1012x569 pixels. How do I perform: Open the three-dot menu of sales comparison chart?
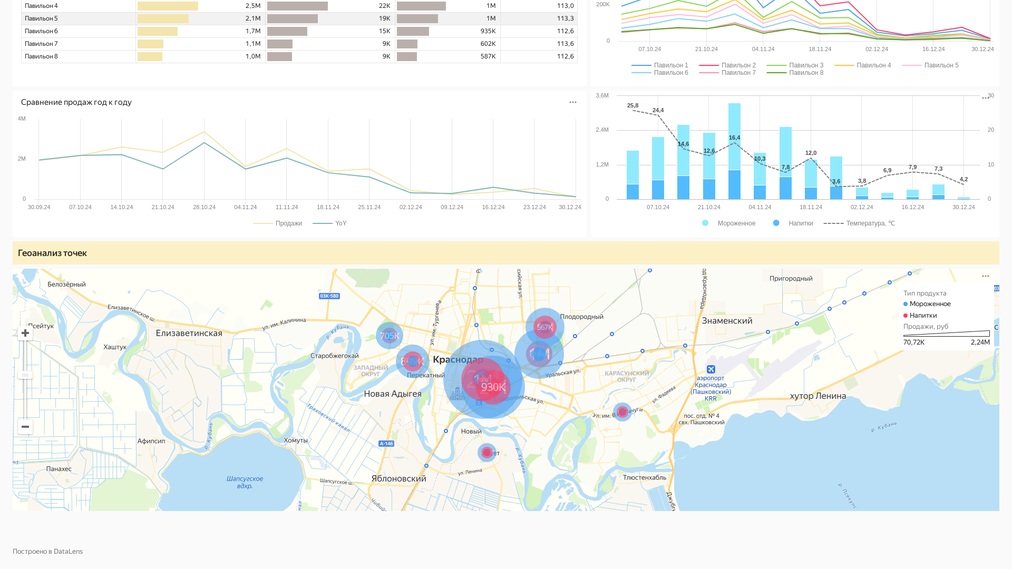(x=573, y=102)
